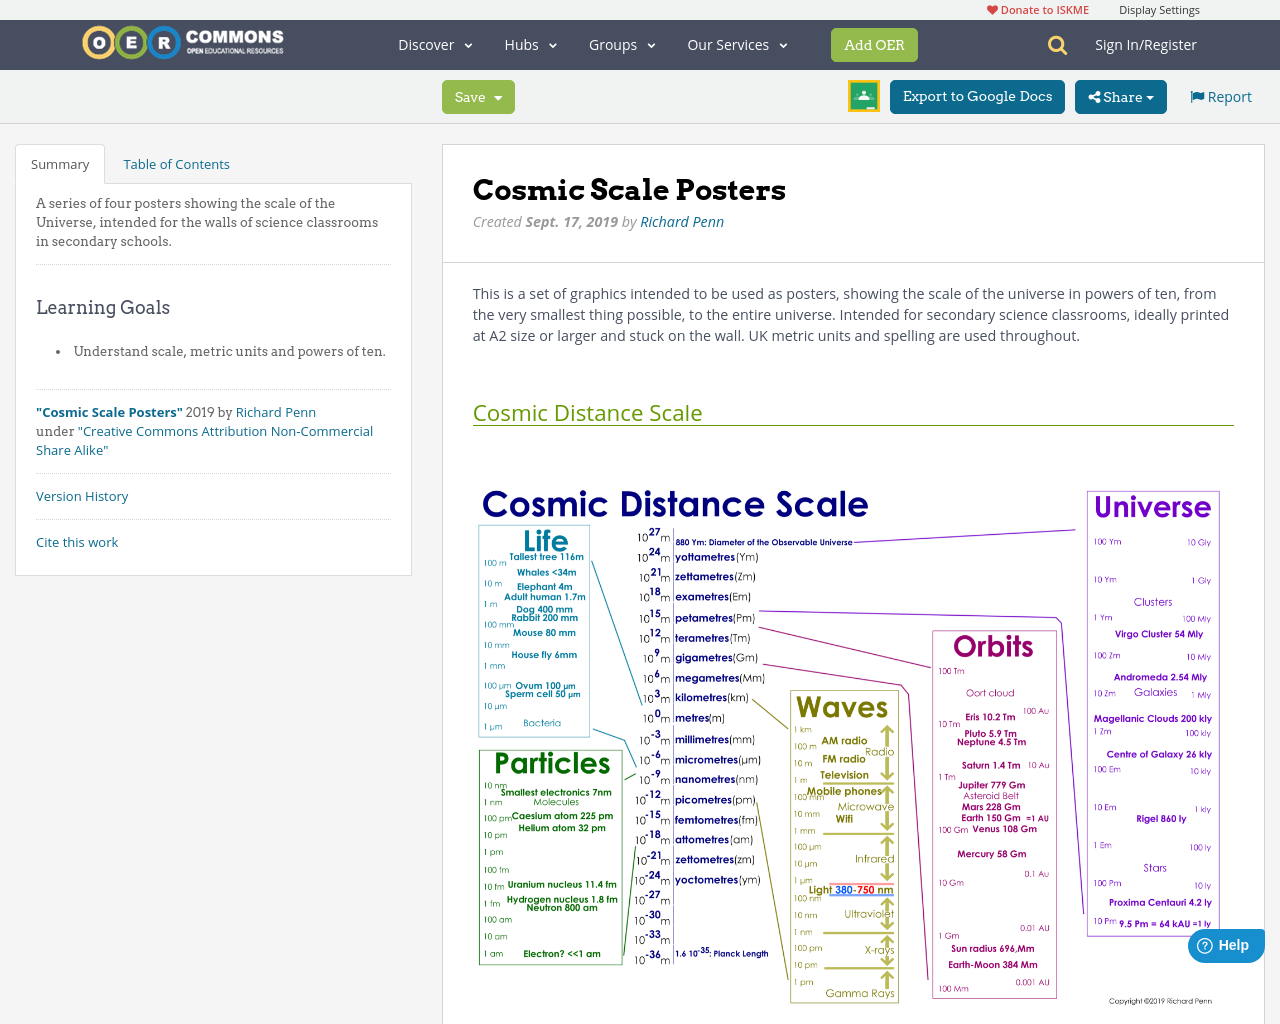The height and width of the screenshot is (1024, 1280).
Task: Switch to the Table of Contents tab
Action: point(176,163)
